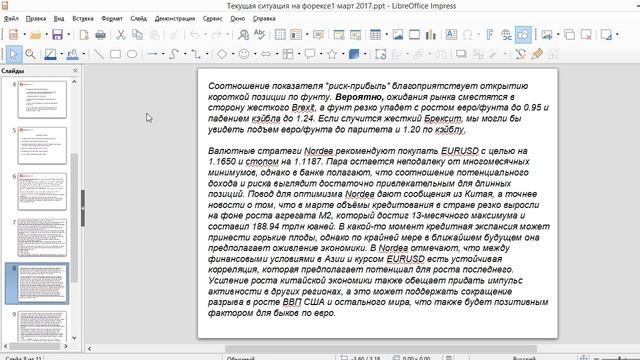
Task: Select the Curve drawing tool
Action: click(174, 54)
